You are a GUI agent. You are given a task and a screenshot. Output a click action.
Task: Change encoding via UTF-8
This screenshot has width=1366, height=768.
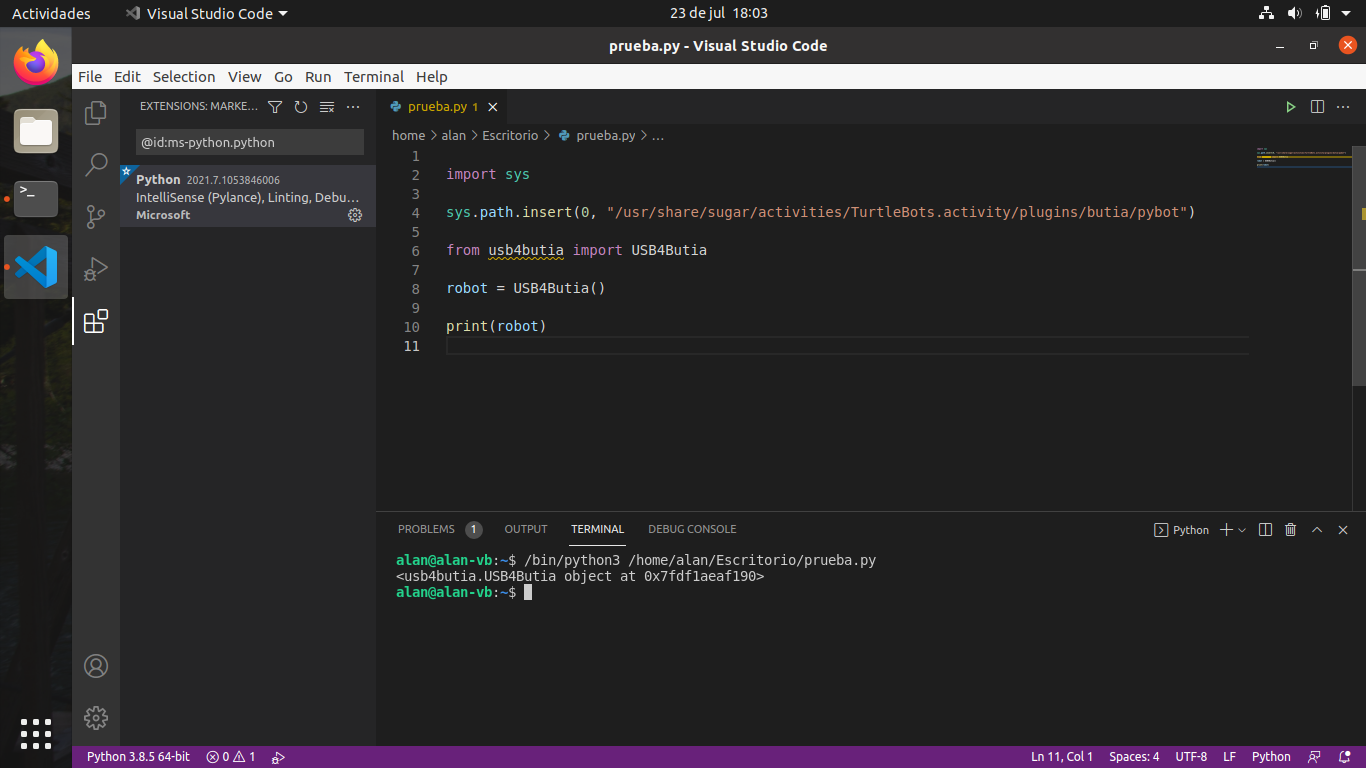[1191, 757]
